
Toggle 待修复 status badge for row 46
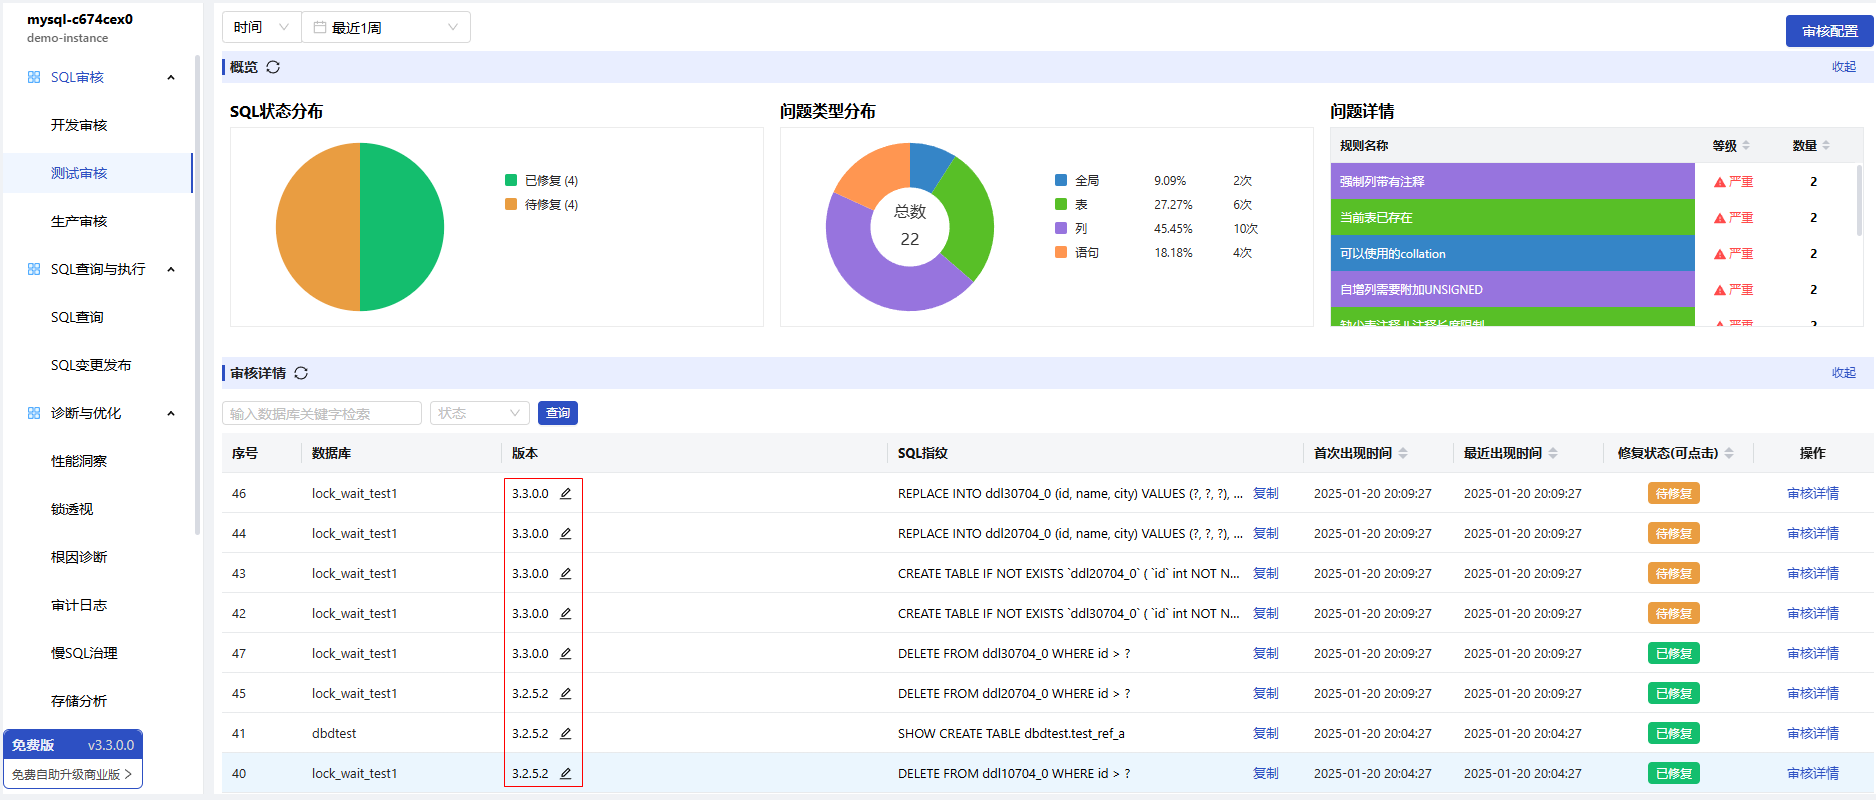tap(1673, 493)
